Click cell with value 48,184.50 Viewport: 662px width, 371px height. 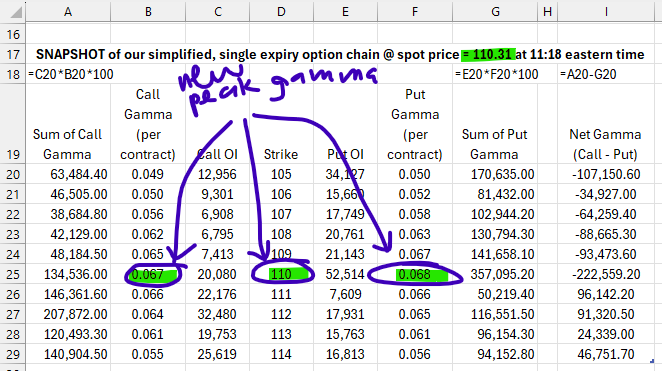(x=79, y=254)
